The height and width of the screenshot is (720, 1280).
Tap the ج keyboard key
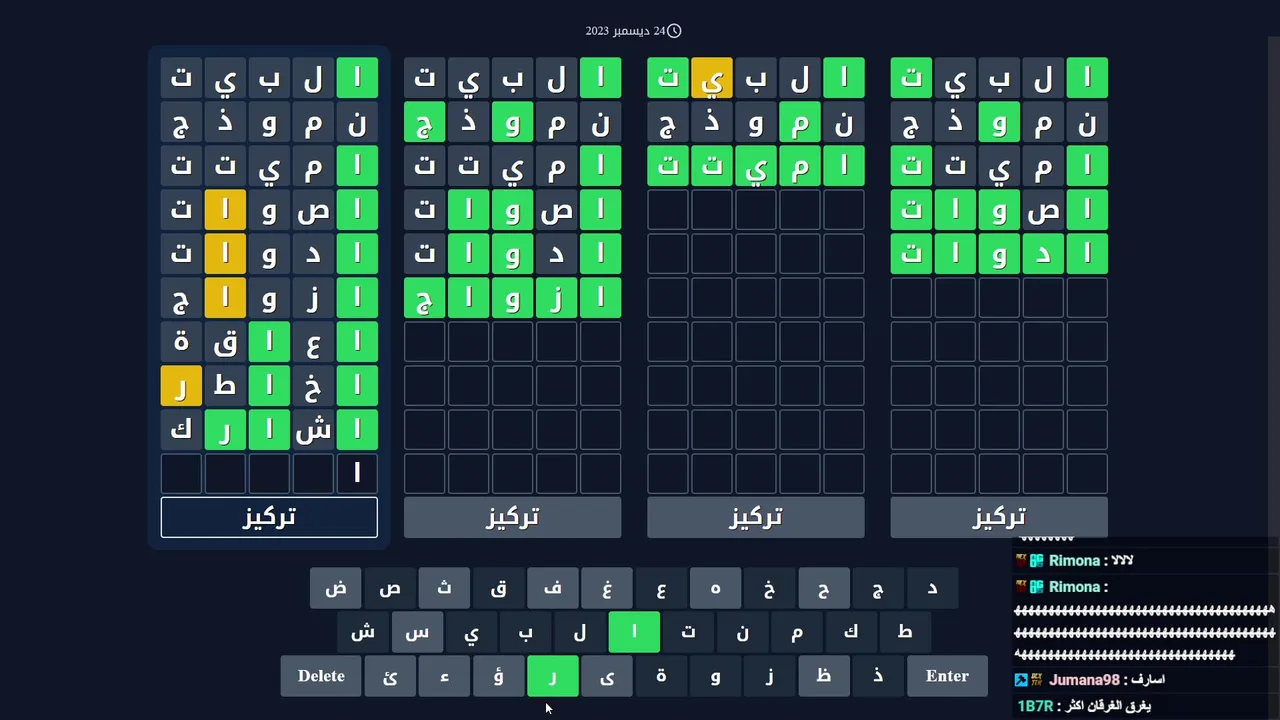click(877, 588)
